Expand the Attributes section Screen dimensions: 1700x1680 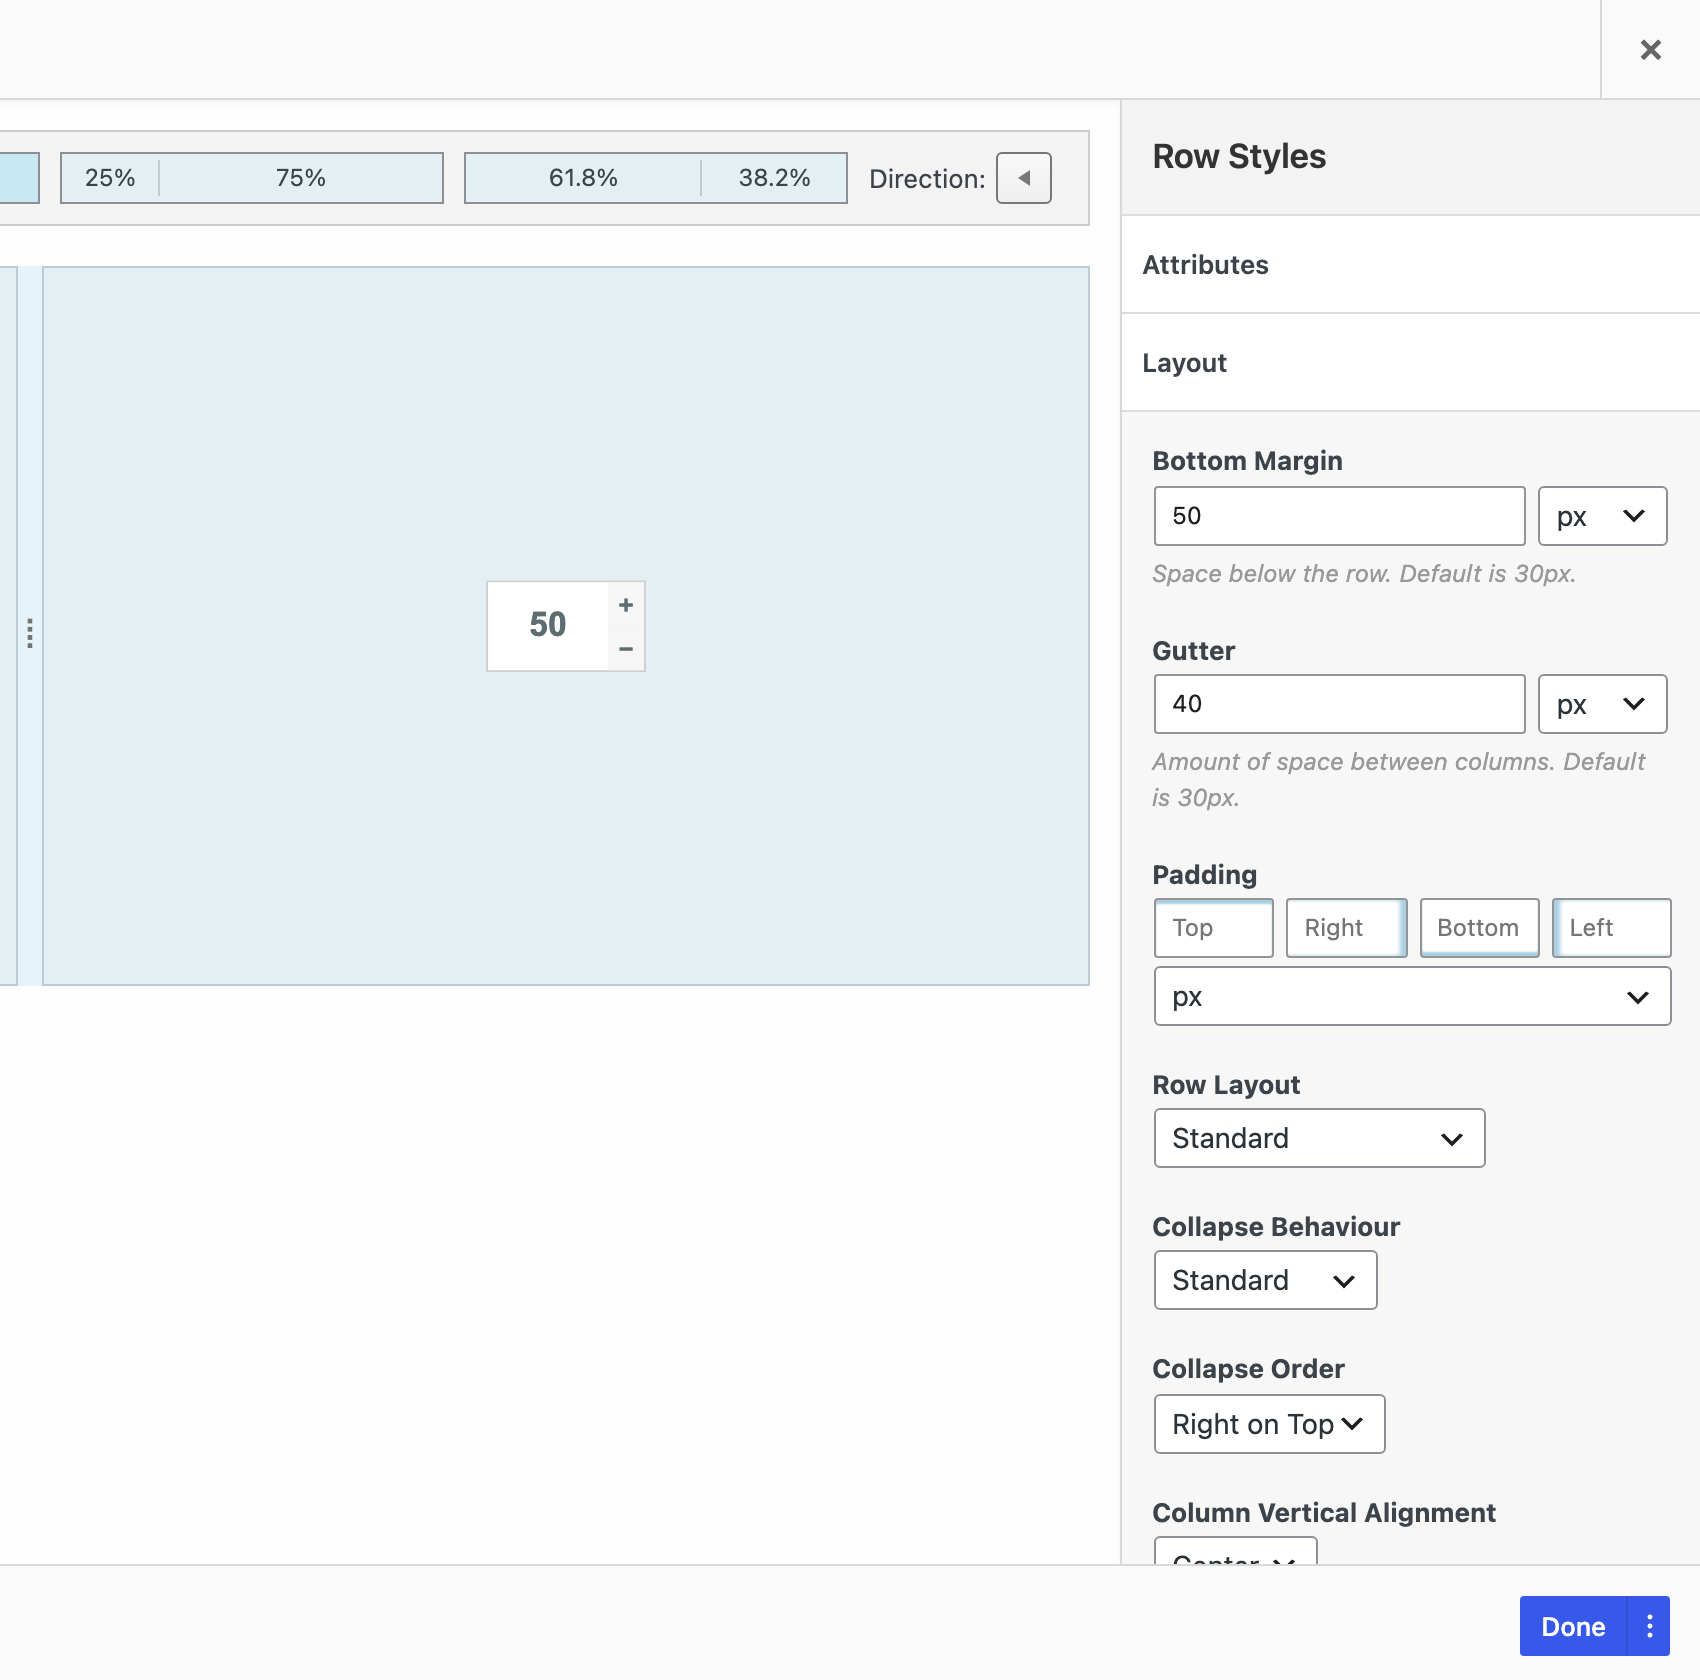(x=1410, y=265)
